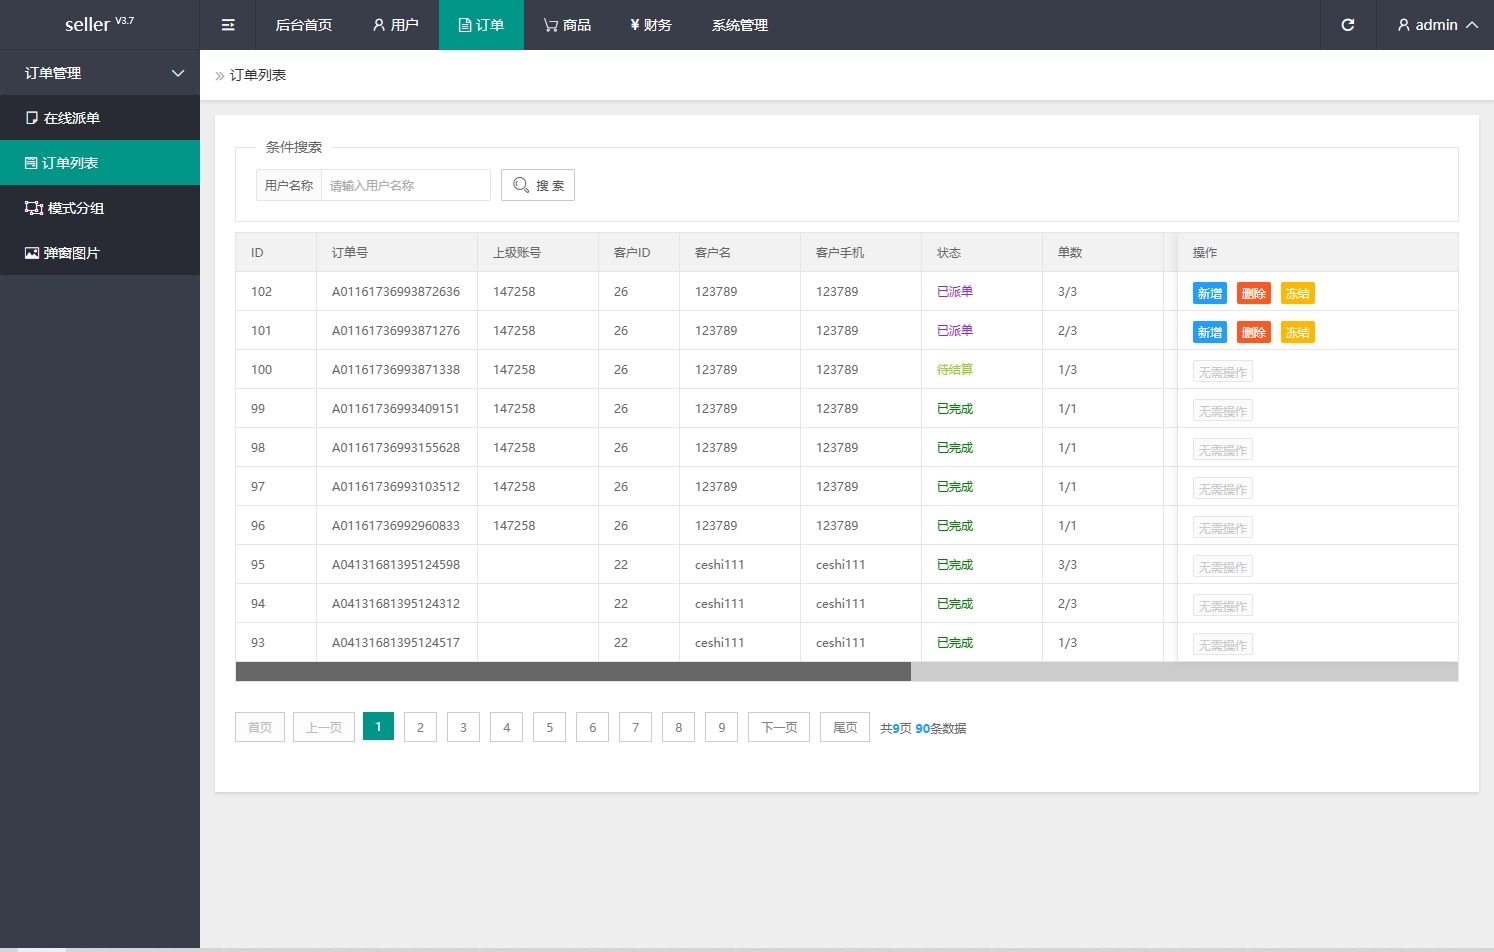Click the refresh icon in top bar
The width and height of the screenshot is (1494, 952).
click(1347, 25)
